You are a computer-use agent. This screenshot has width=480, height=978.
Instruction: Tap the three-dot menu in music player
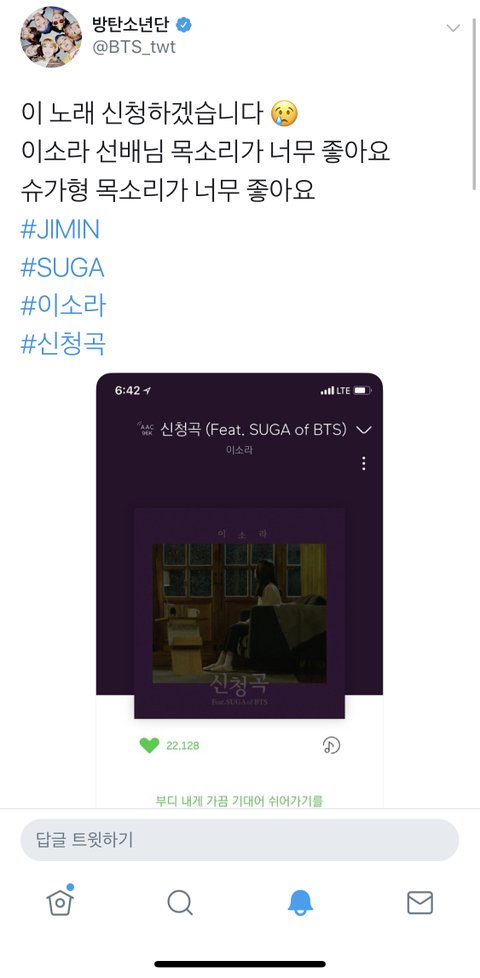pos(363,463)
